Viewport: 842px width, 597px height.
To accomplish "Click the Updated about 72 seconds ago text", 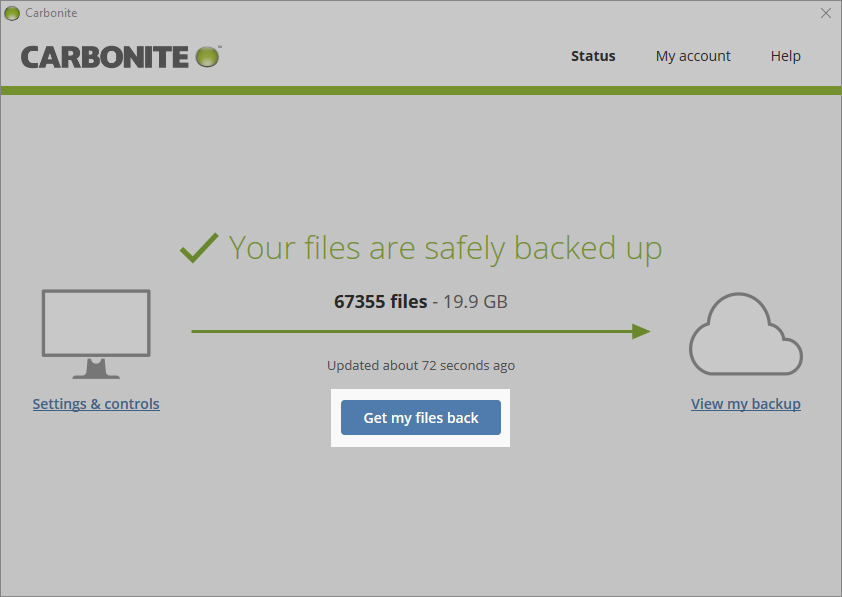I will [x=421, y=365].
